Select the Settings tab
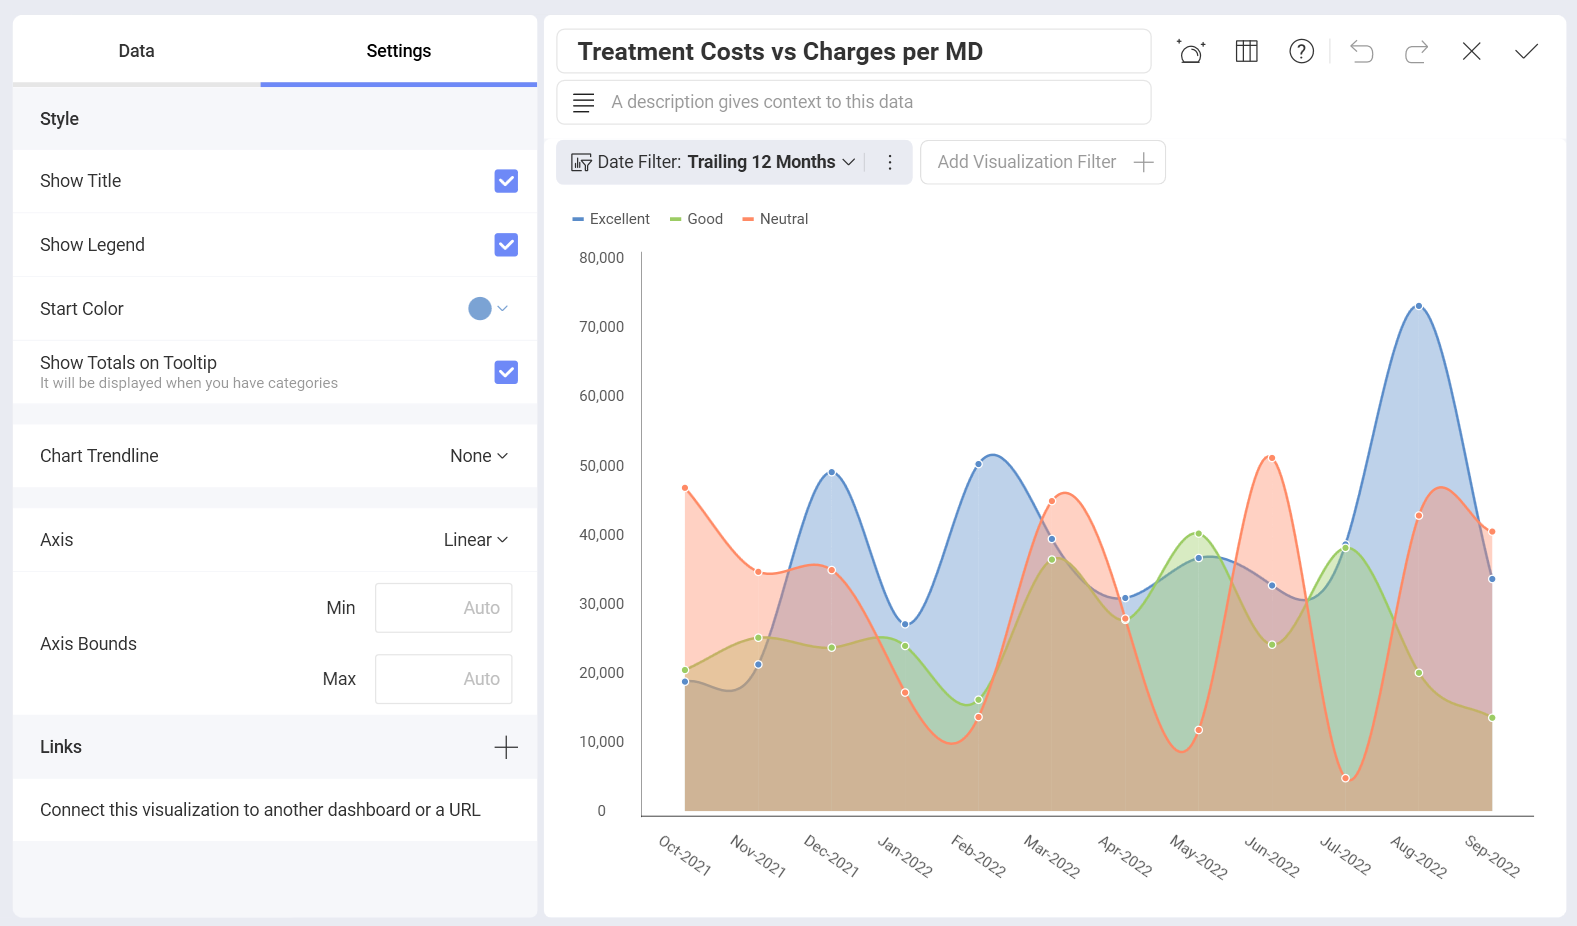1577x926 pixels. (398, 51)
